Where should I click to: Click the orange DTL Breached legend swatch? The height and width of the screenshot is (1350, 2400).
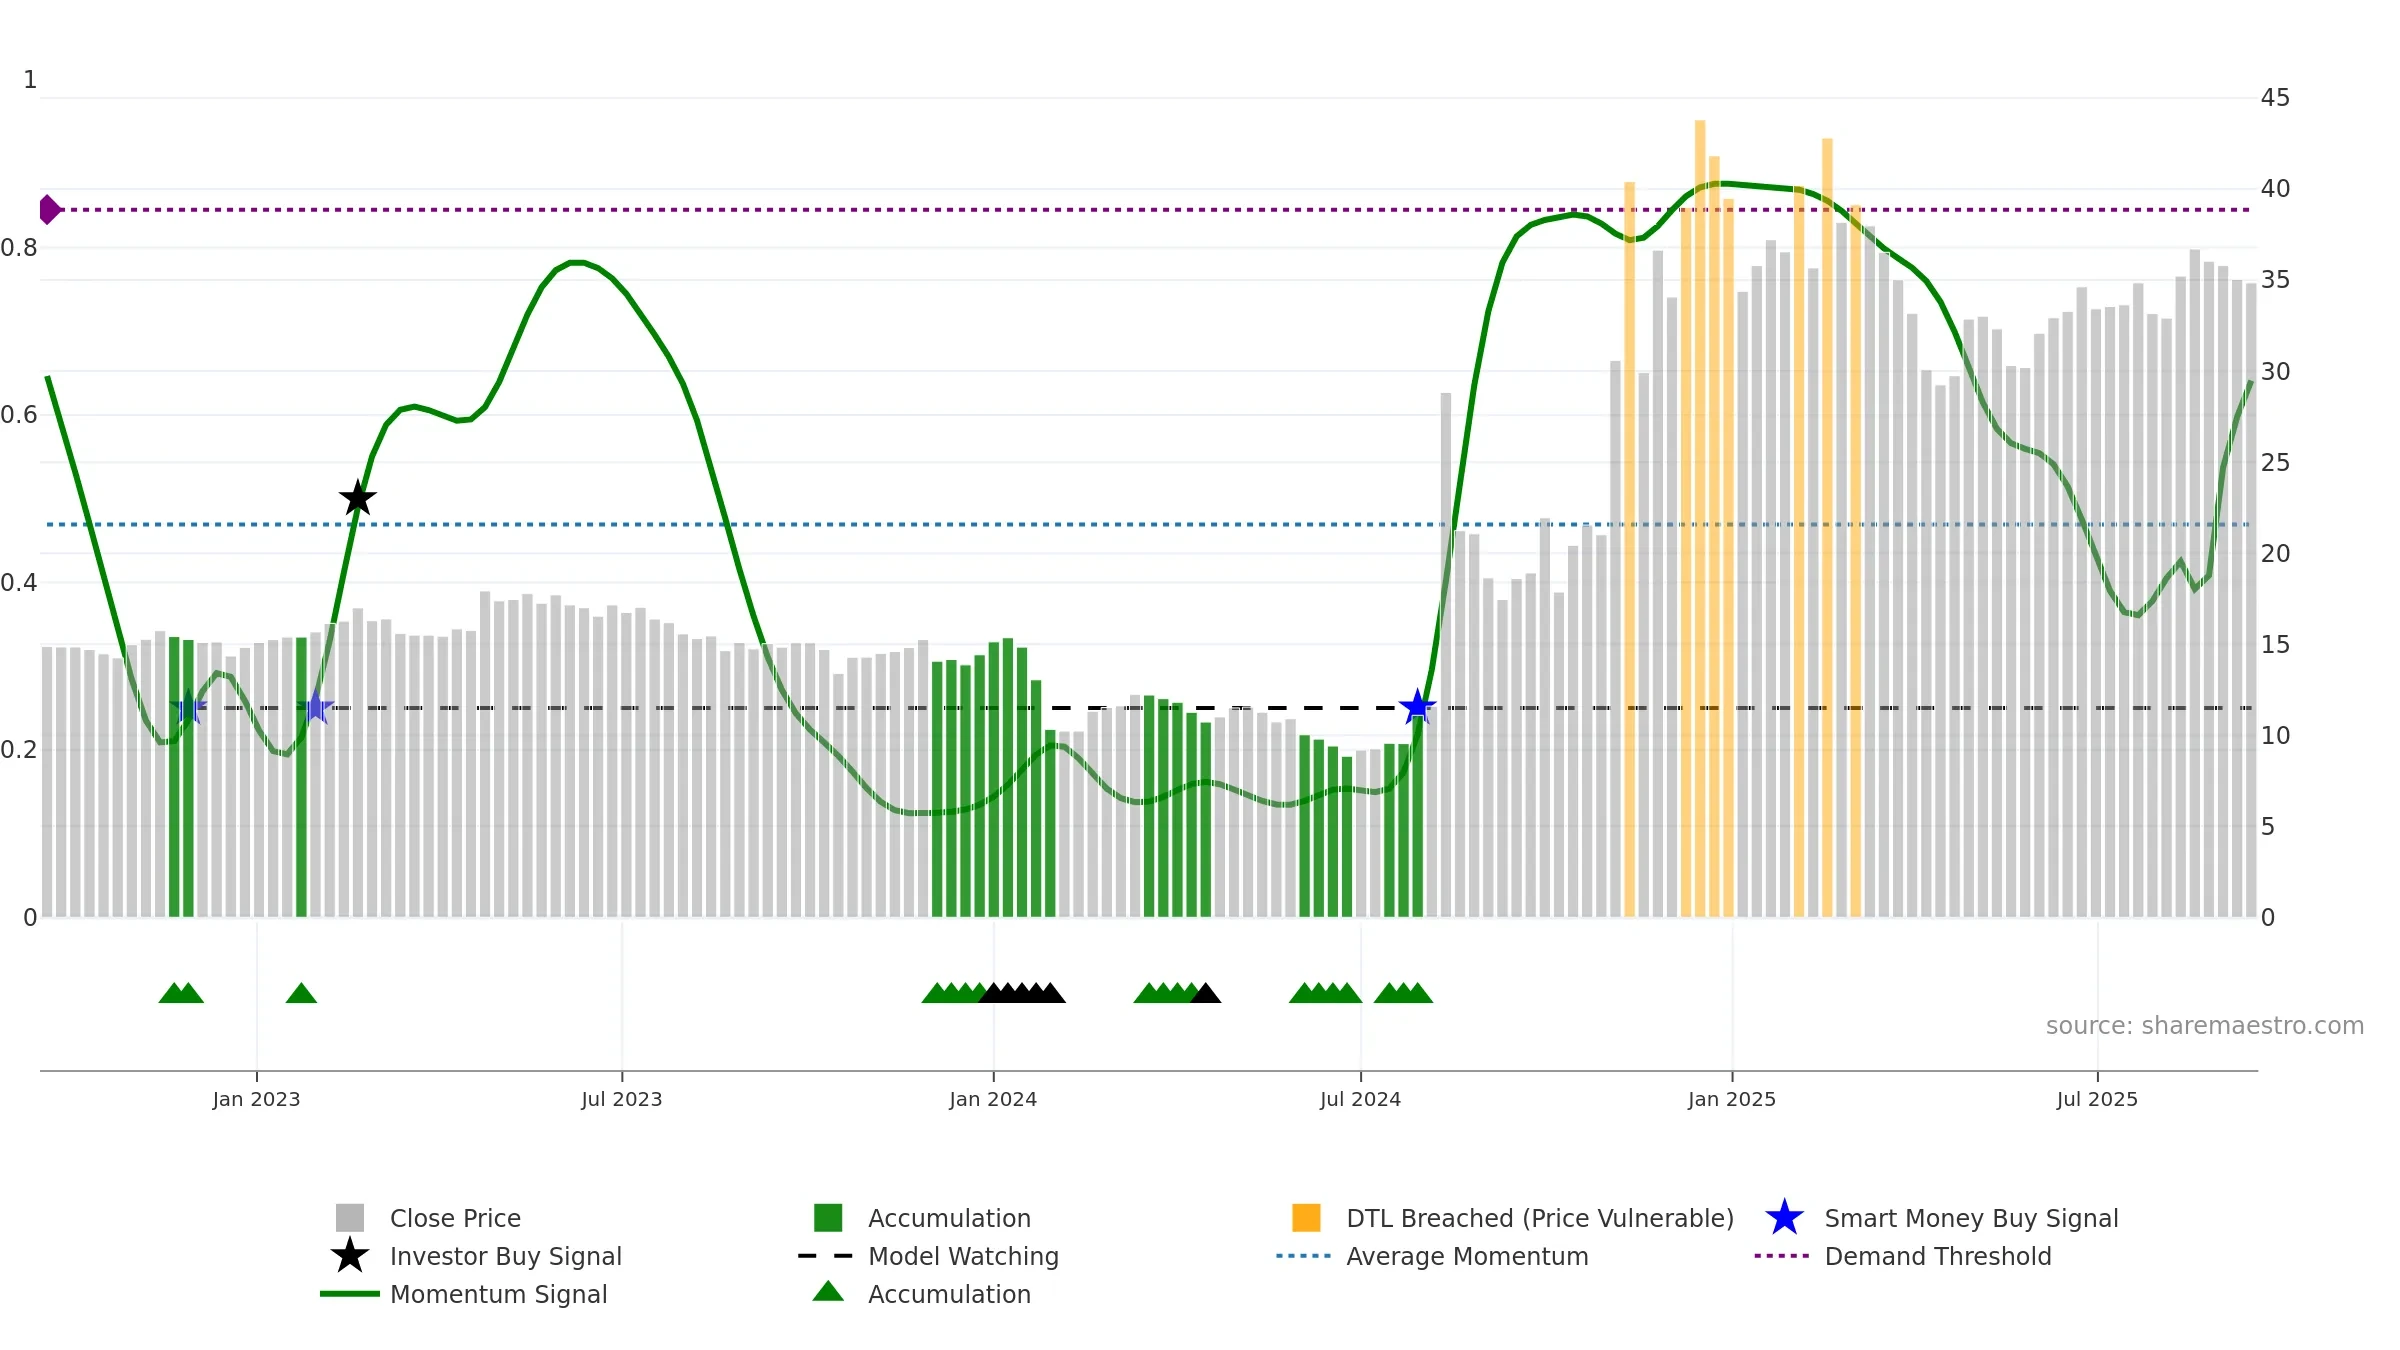1306,1218
